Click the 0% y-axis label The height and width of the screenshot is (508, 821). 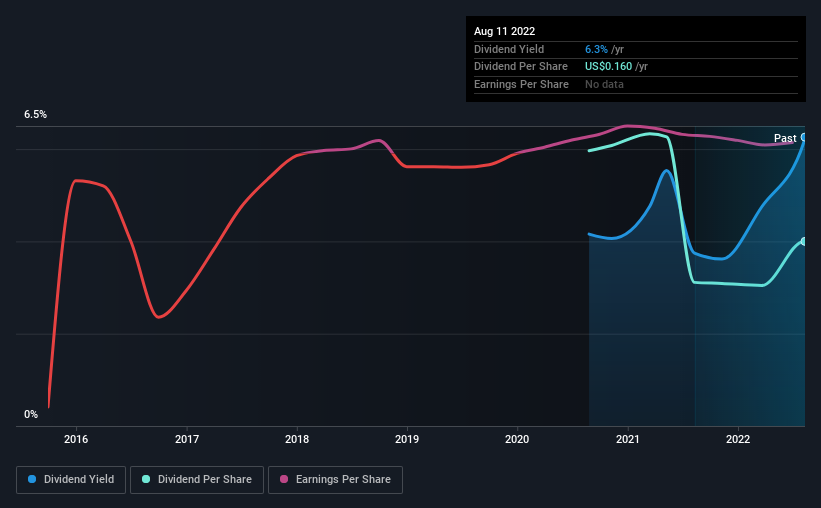pos(31,414)
